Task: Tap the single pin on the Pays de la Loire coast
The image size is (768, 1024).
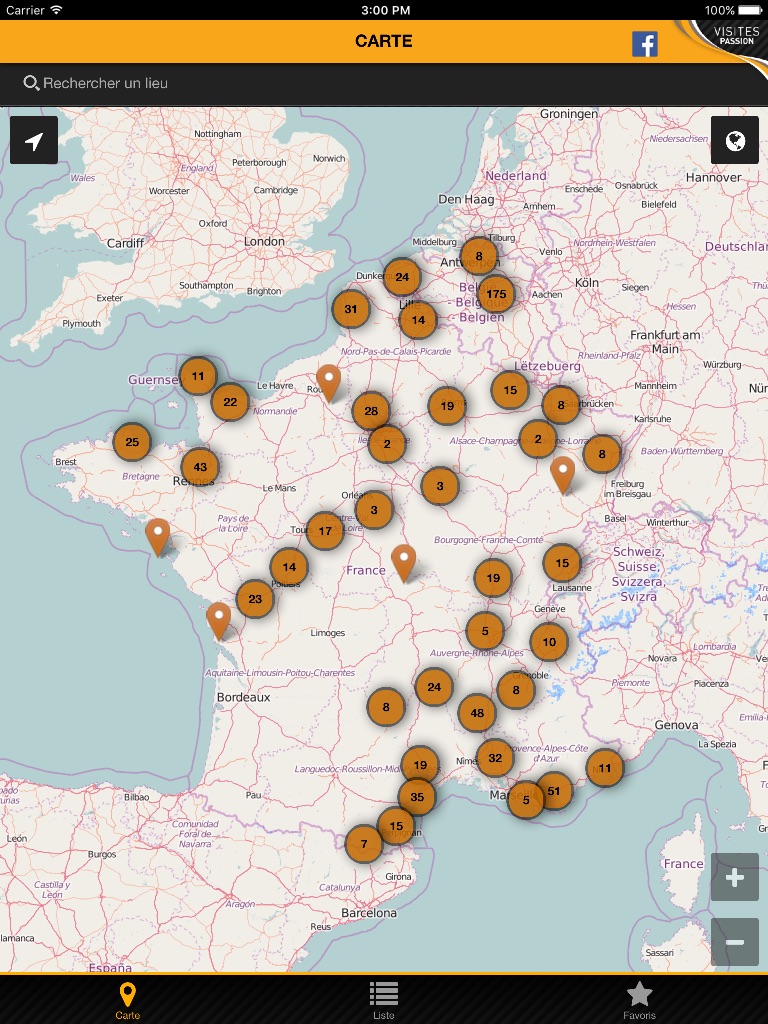Action: [x=157, y=537]
